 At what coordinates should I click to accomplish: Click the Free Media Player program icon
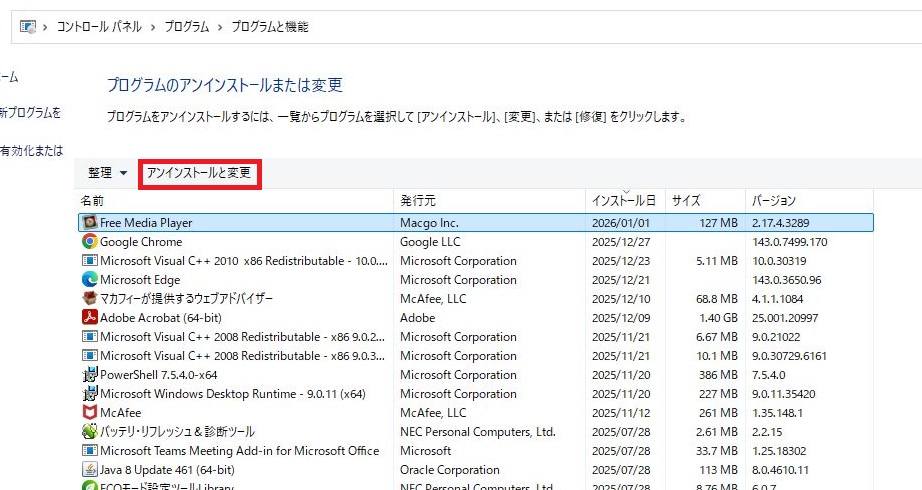(x=89, y=223)
